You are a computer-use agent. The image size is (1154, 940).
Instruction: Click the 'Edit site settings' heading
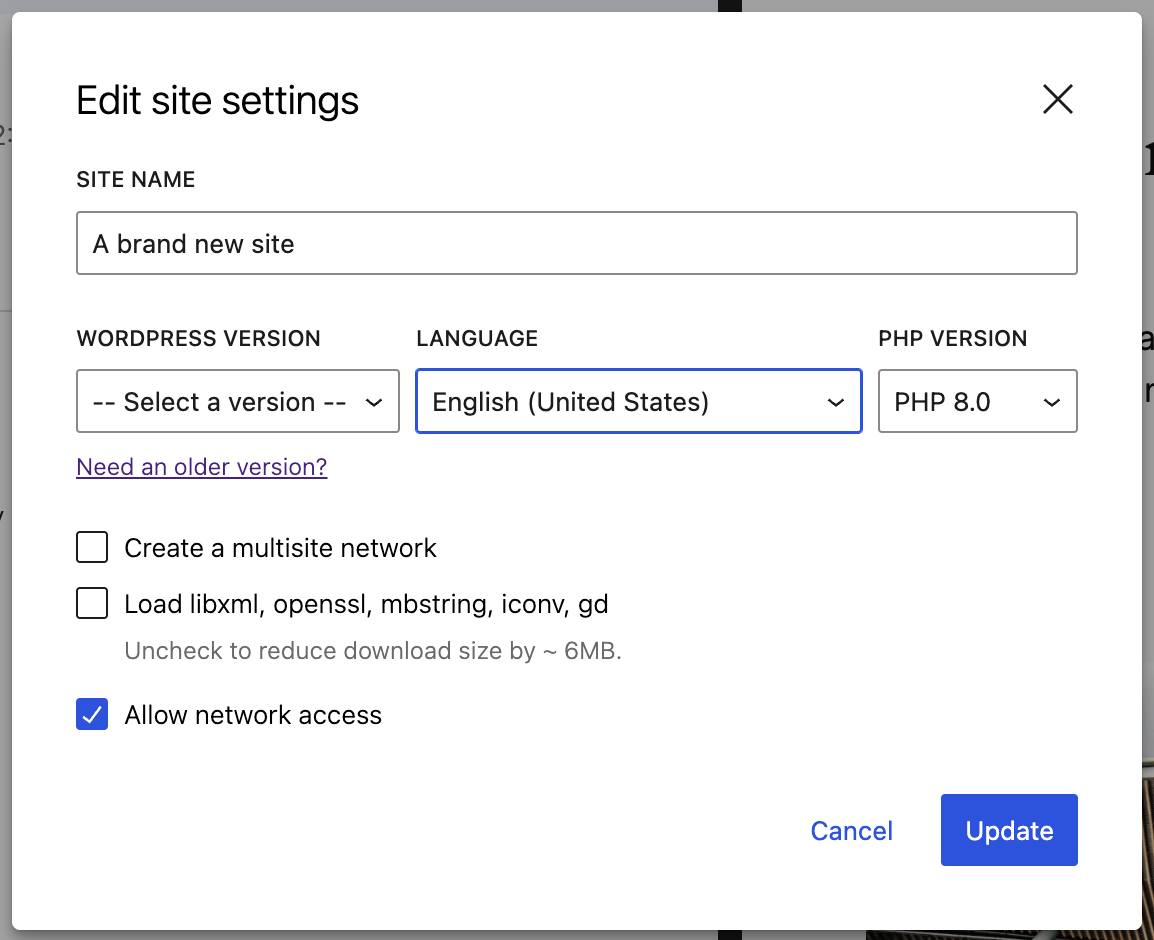pyautogui.click(x=217, y=100)
